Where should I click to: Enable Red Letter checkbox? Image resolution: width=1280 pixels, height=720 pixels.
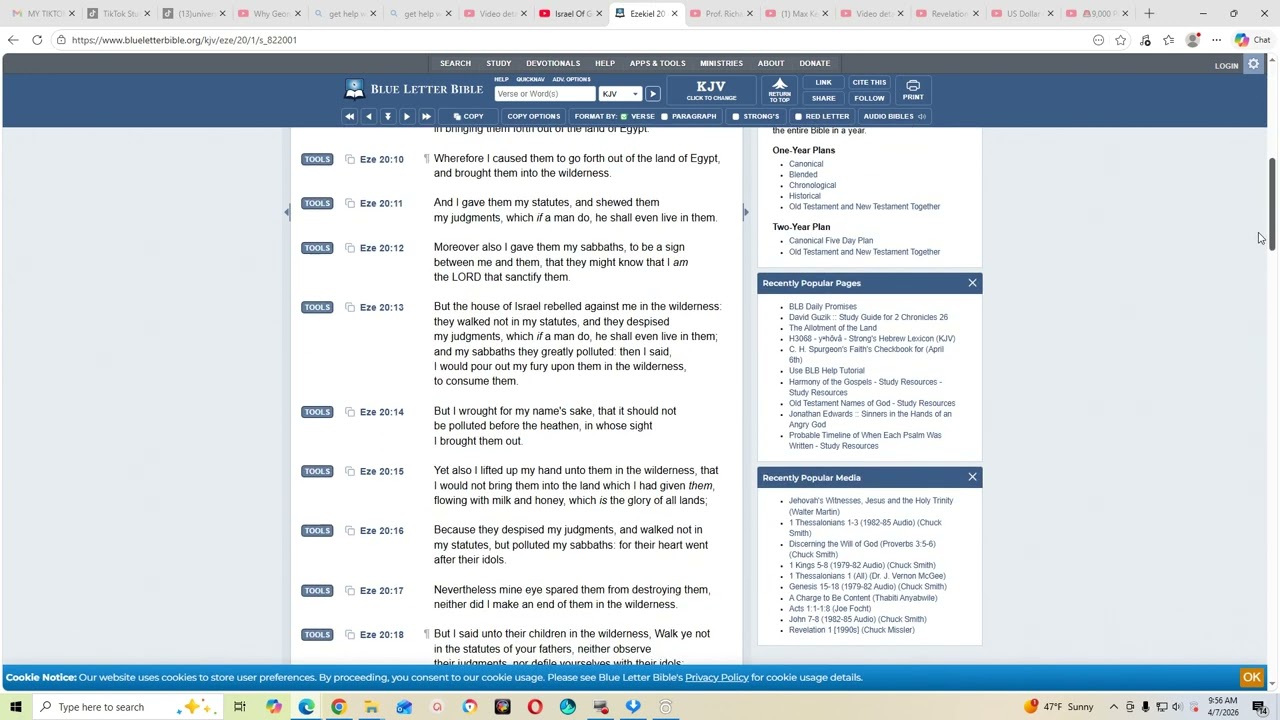pyautogui.click(x=798, y=117)
